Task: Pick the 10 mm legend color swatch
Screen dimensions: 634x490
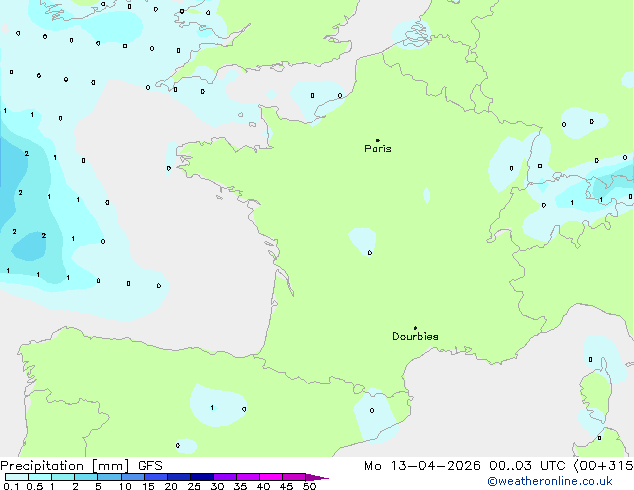Action: (x=132, y=477)
